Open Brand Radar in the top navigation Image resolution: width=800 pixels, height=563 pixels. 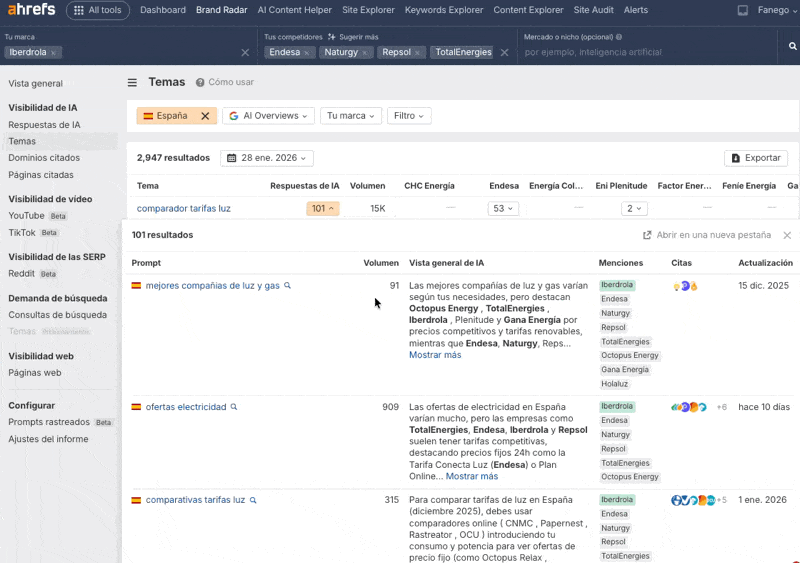pos(221,10)
